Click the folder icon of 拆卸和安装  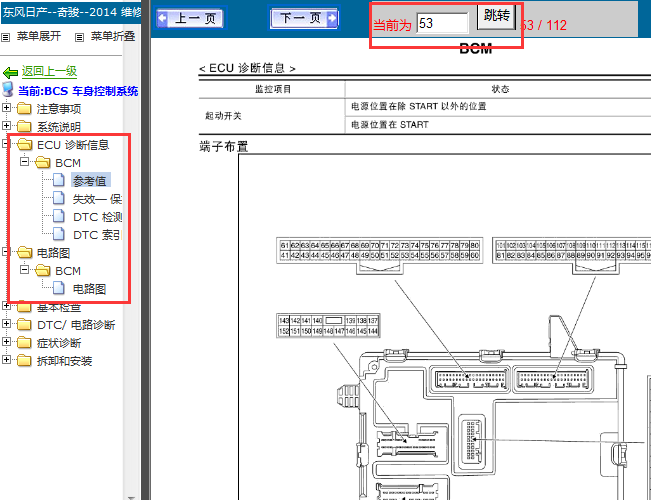tap(24, 360)
